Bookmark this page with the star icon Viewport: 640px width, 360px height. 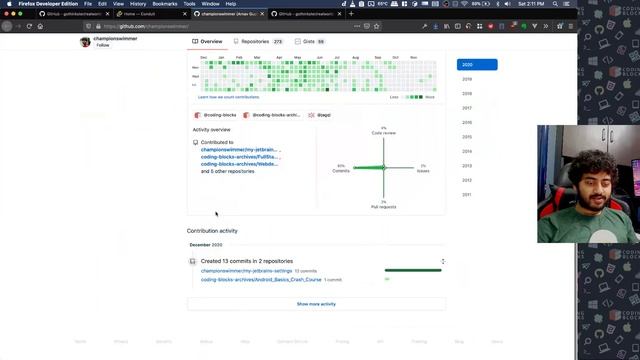point(376,26)
